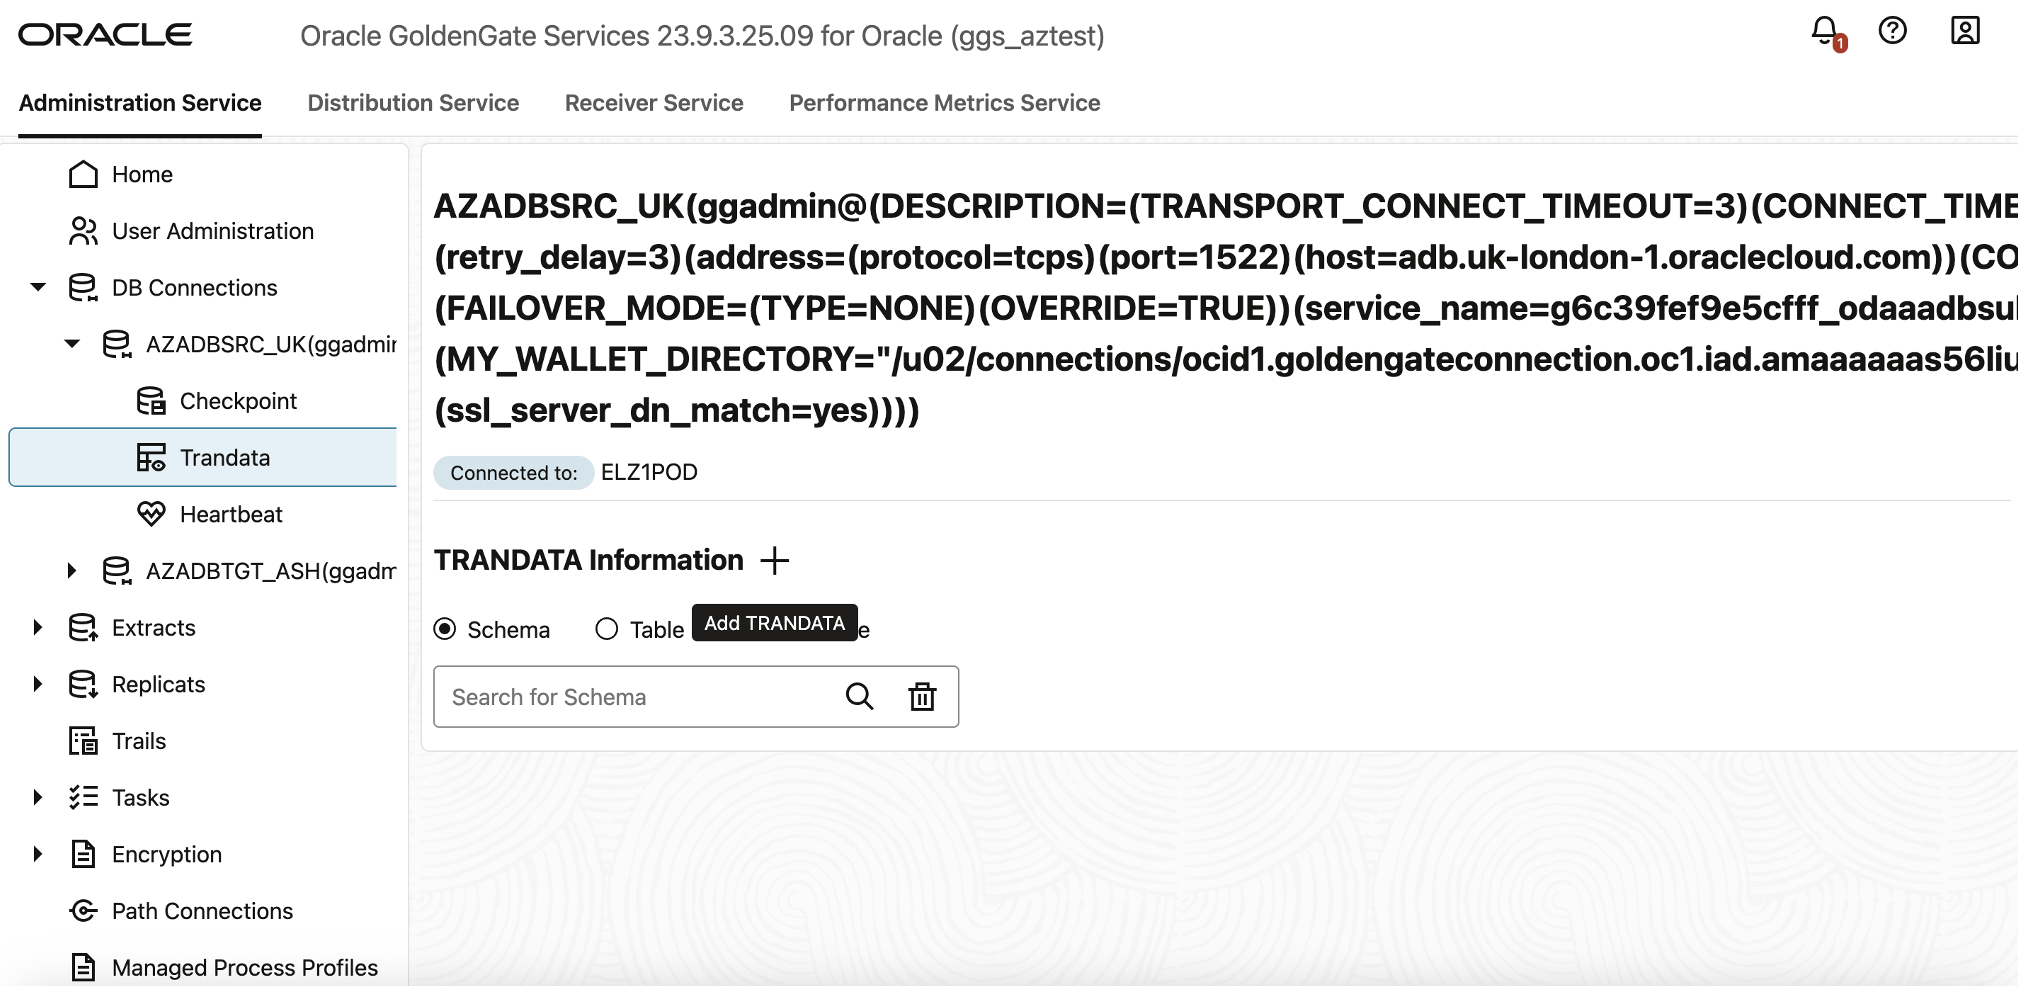Click the Oracle logo
Image resolution: width=2018 pixels, height=986 pixels.
tap(105, 35)
